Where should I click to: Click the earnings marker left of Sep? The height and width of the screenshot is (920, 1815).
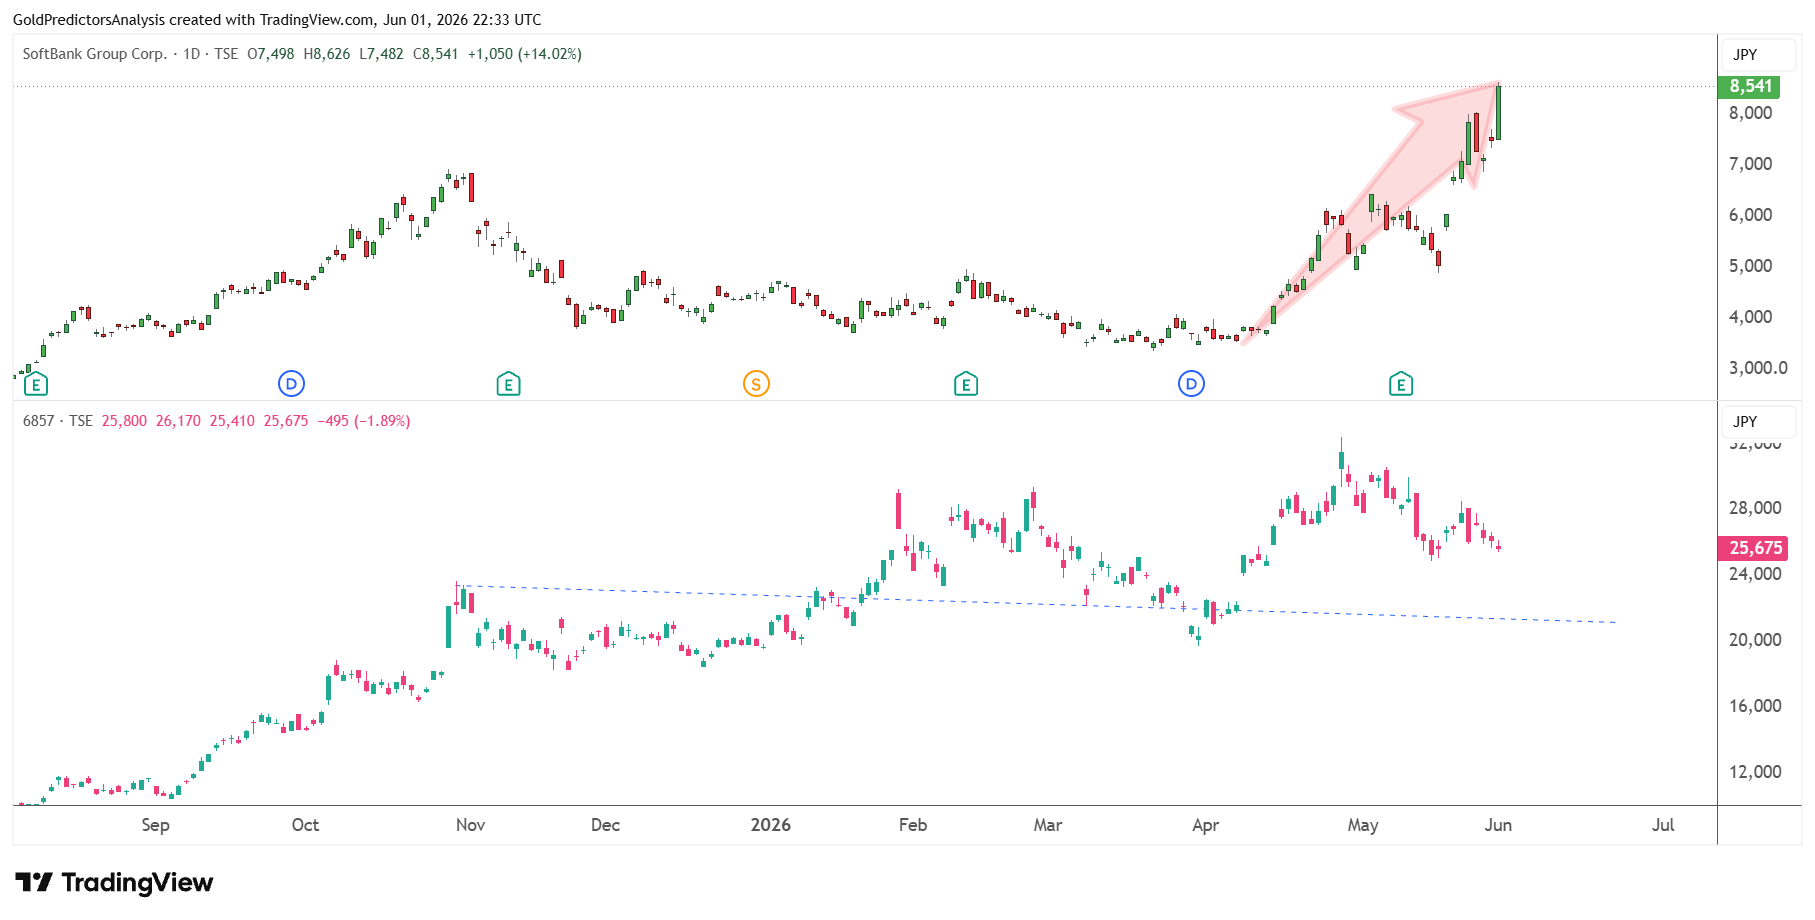tap(35, 384)
